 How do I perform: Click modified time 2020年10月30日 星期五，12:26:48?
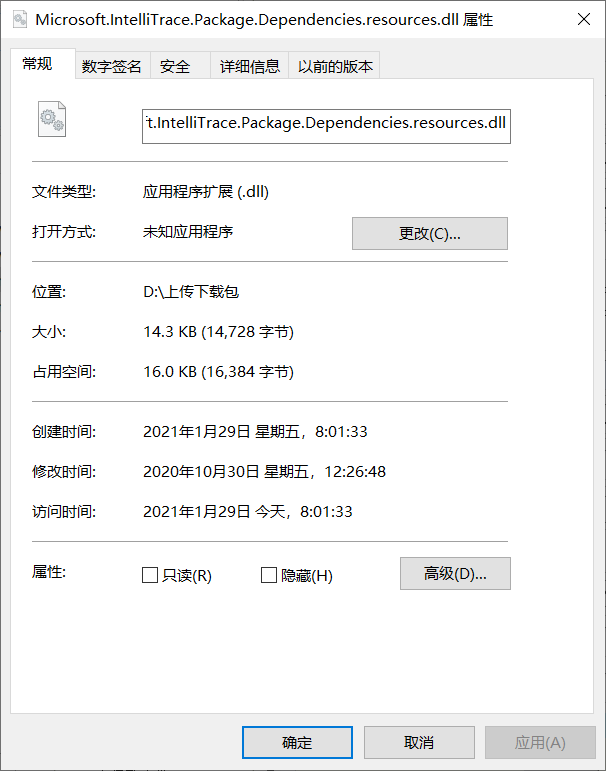(265, 472)
